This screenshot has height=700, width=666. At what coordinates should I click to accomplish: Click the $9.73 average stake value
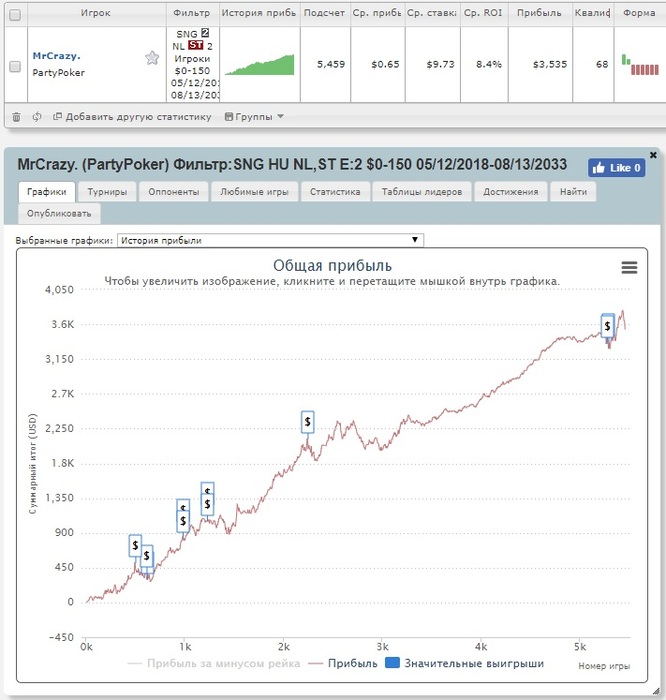click(x=440, y=64)
